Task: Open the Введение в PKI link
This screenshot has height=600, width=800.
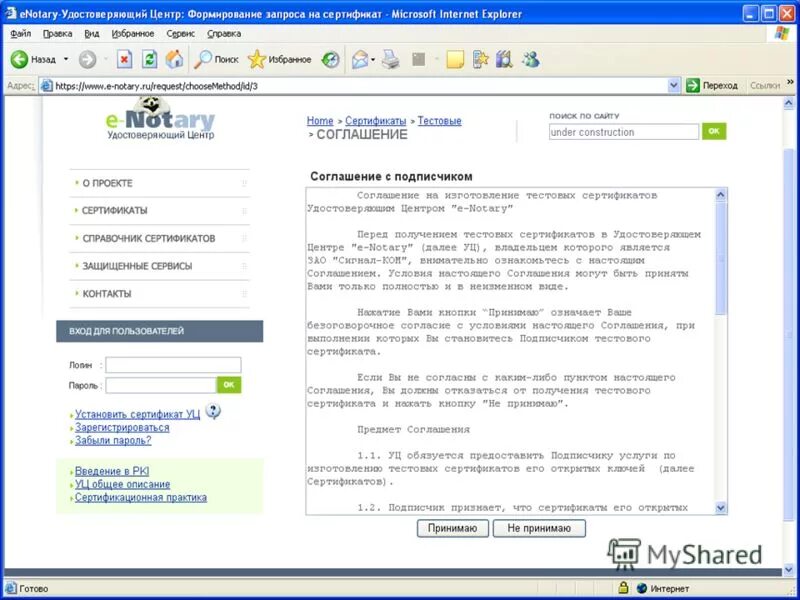Action: pos(112,471)
